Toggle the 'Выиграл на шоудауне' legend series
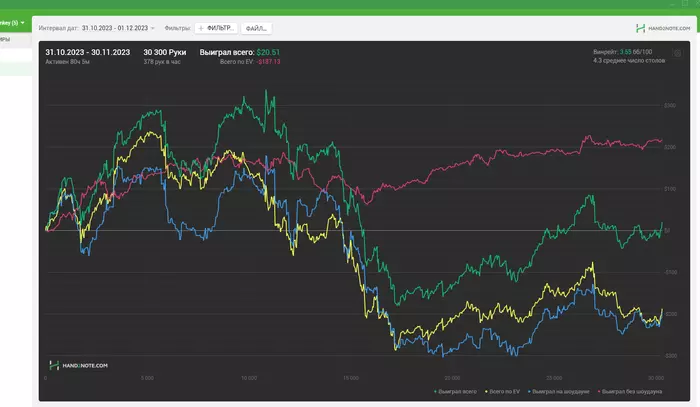This screenshot has width=700, height=407. [x=558, y=391]
